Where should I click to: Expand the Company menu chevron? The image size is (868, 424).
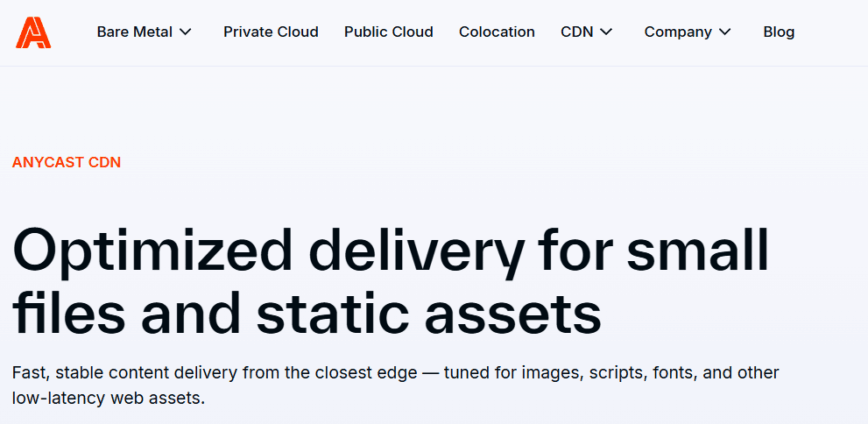click(x=725, y=32)
